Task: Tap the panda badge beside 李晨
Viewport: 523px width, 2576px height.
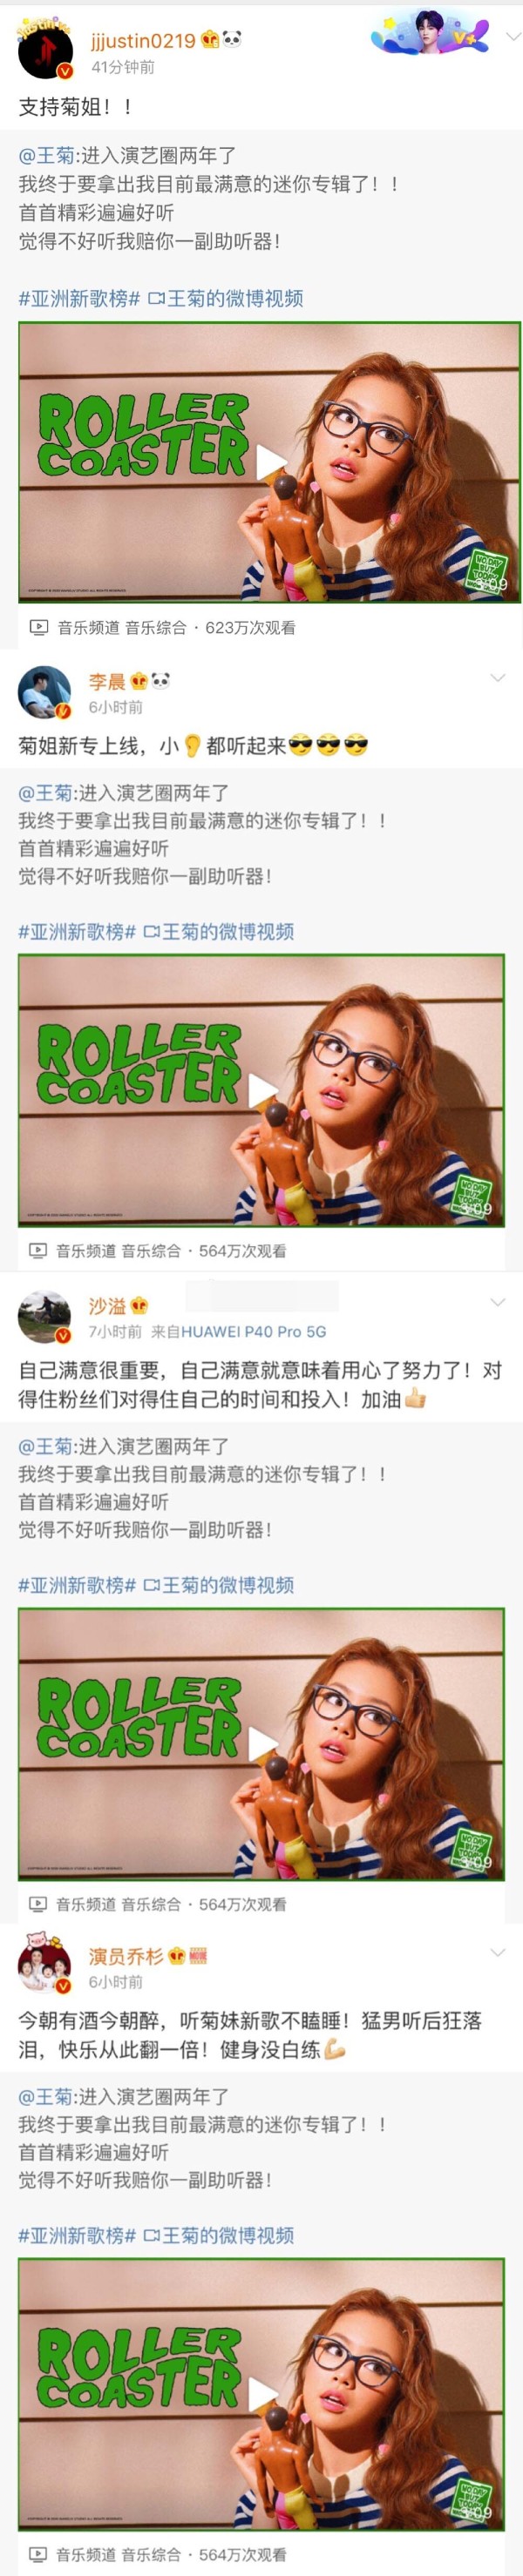Action: (161, 681)
